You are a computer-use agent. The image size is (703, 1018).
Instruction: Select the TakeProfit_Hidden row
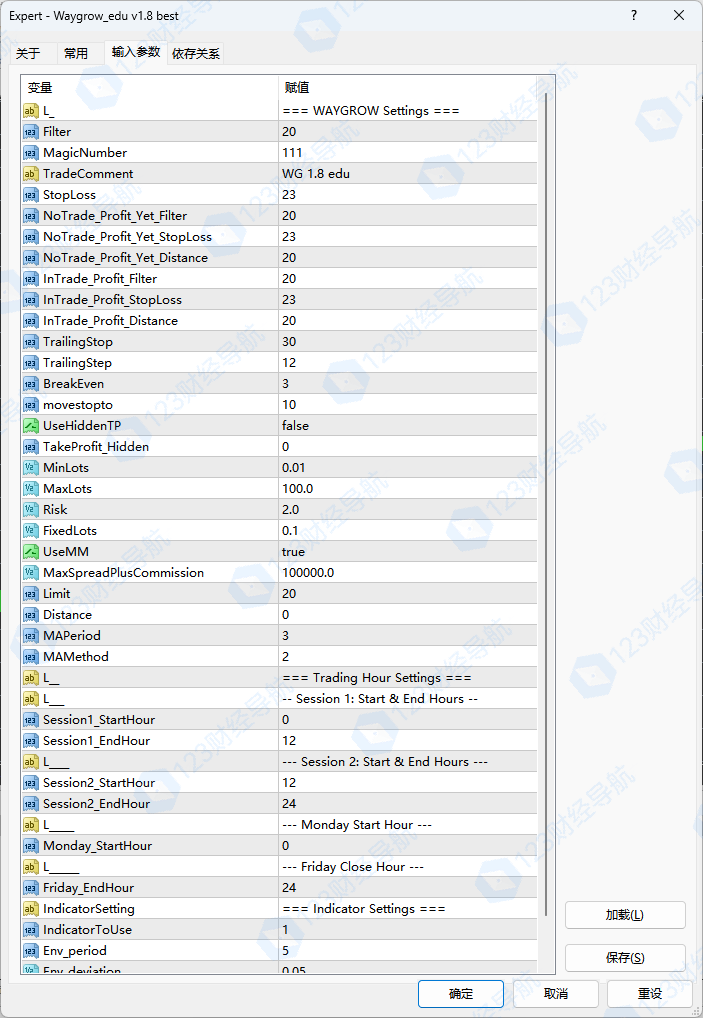(279, 447)
